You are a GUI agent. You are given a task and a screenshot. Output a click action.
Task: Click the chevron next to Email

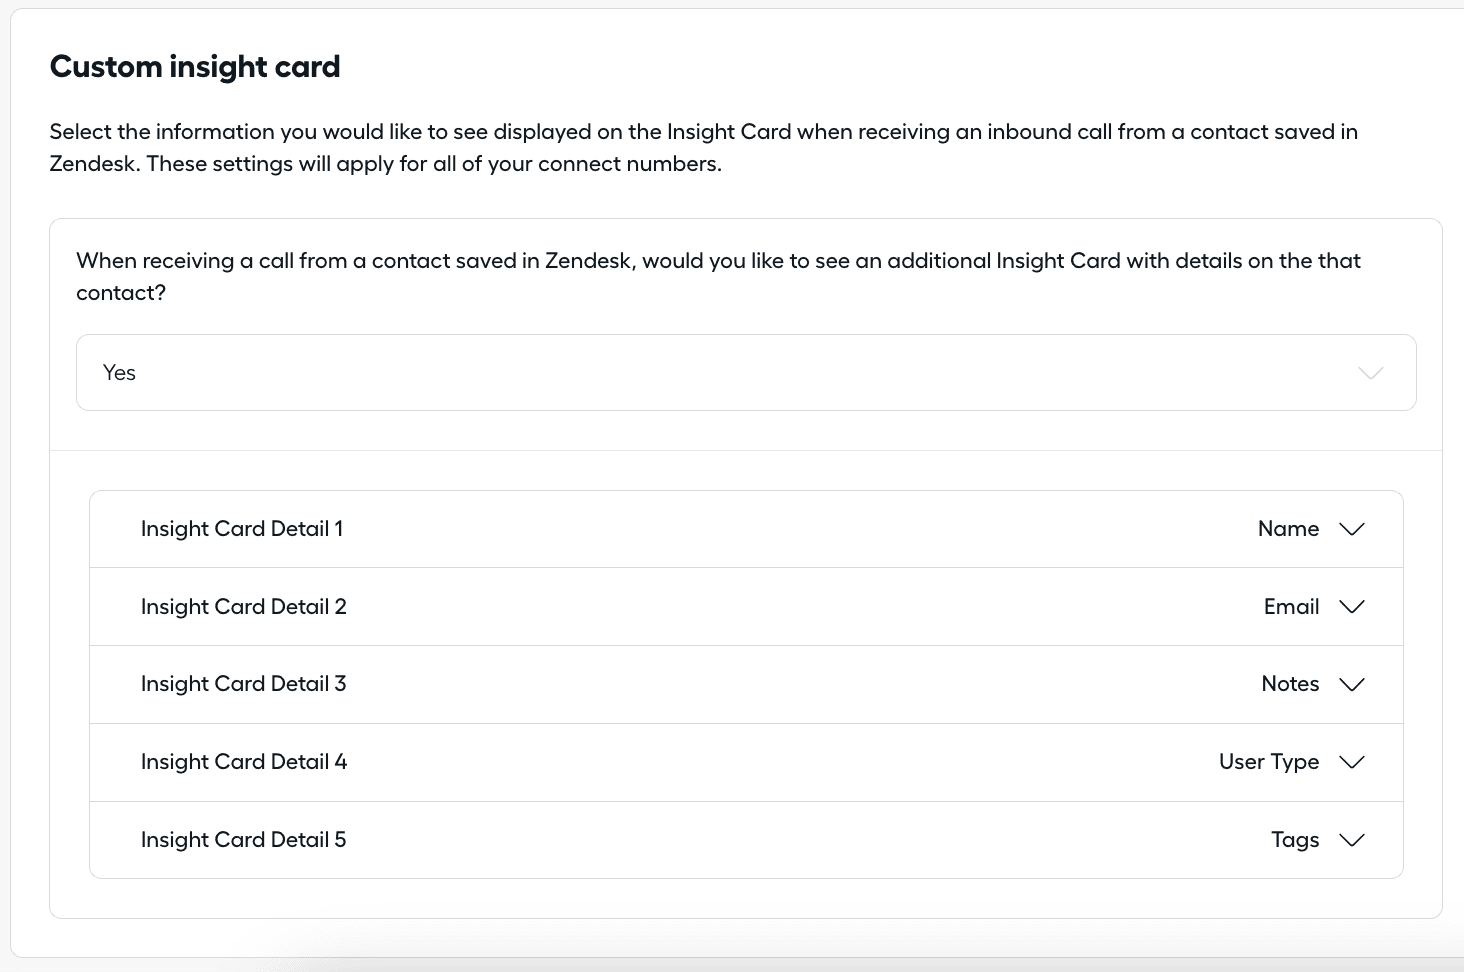[x=1352, y=607]
